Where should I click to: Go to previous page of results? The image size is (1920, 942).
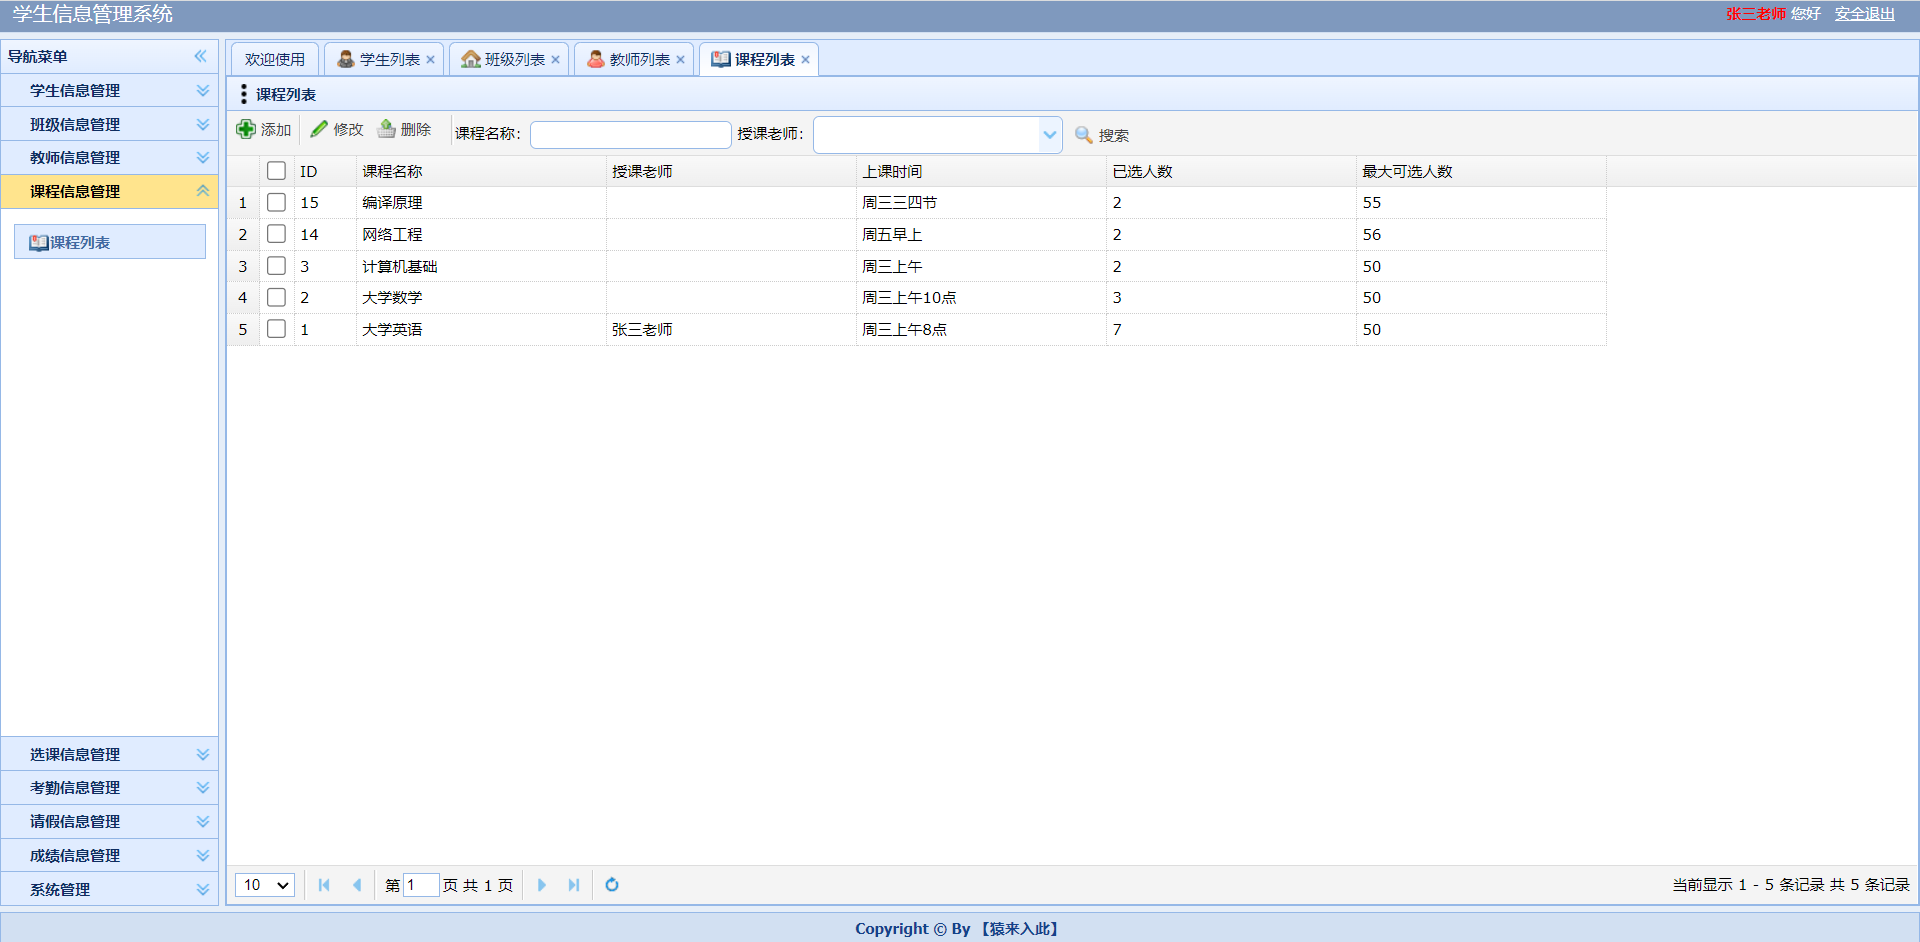click(357, 885)
